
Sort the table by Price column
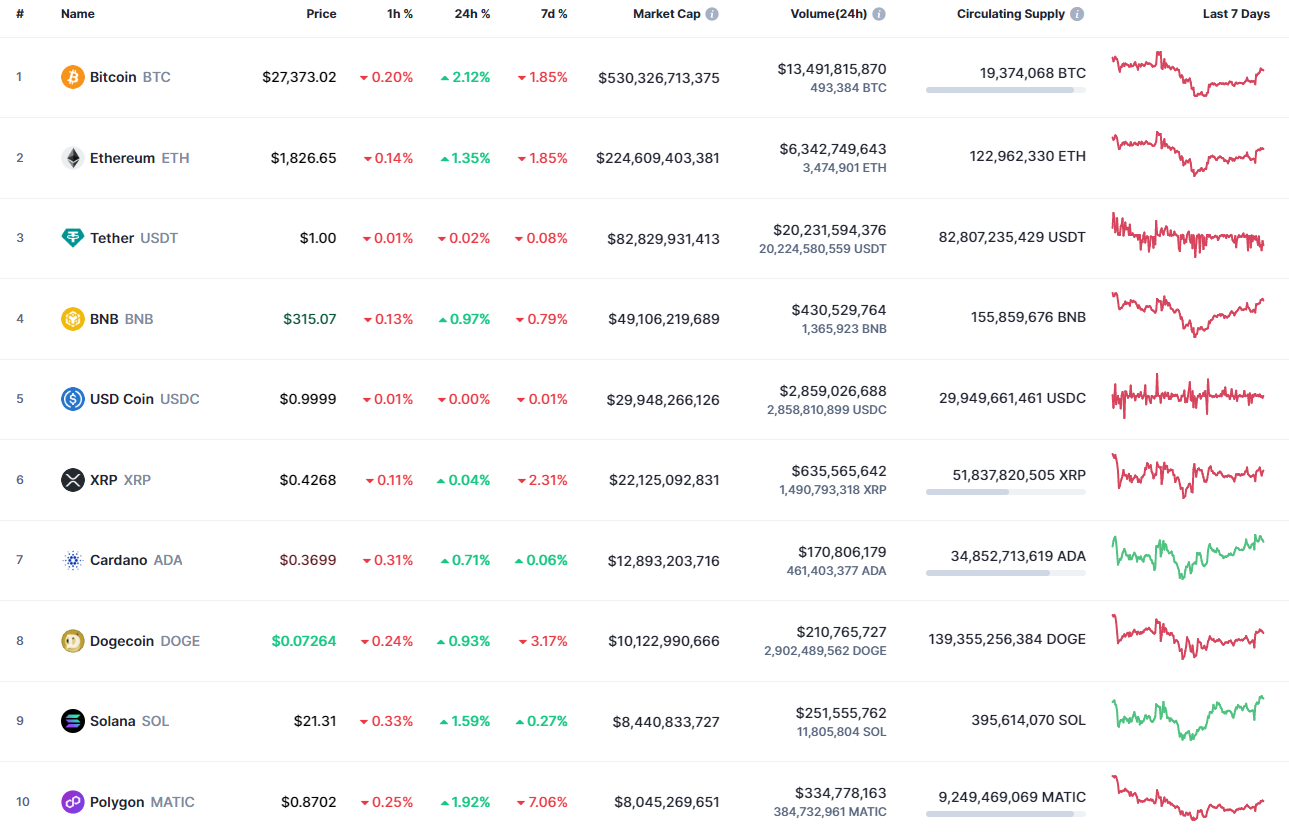pos(321,14)
